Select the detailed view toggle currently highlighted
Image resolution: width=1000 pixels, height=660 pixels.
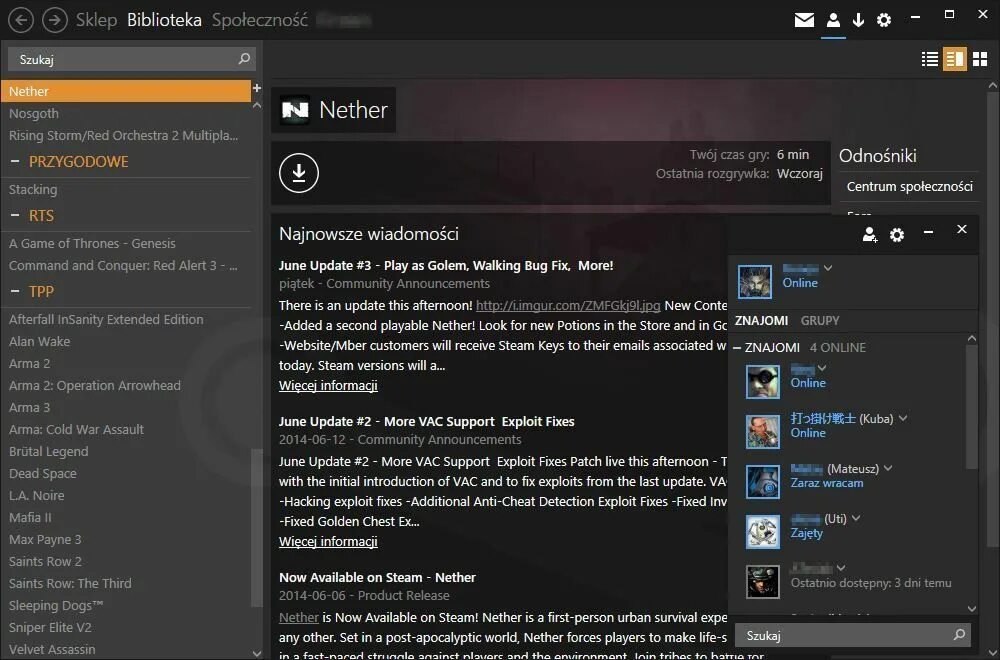click(953, 59)
